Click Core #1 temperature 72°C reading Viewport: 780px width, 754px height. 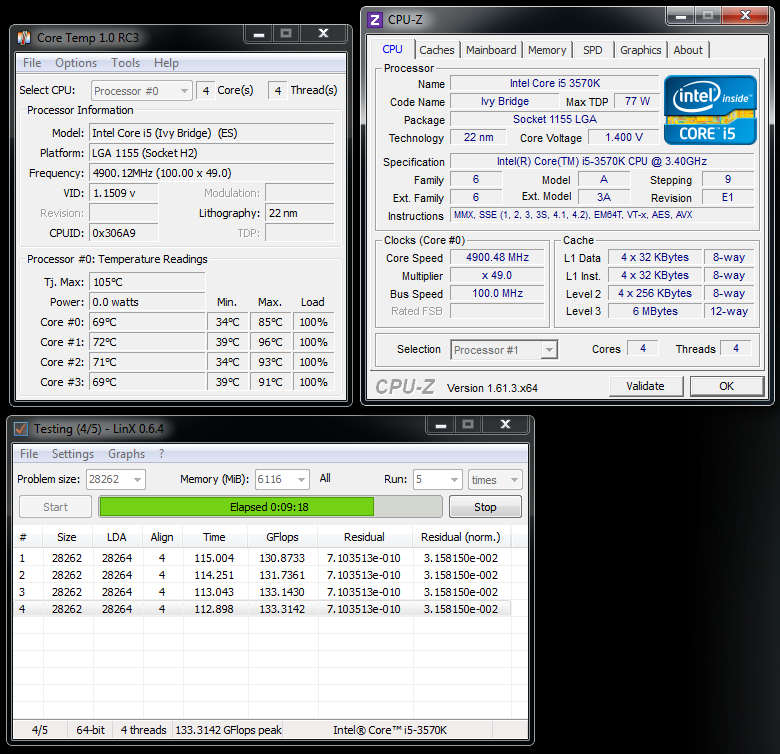point(147,342)
